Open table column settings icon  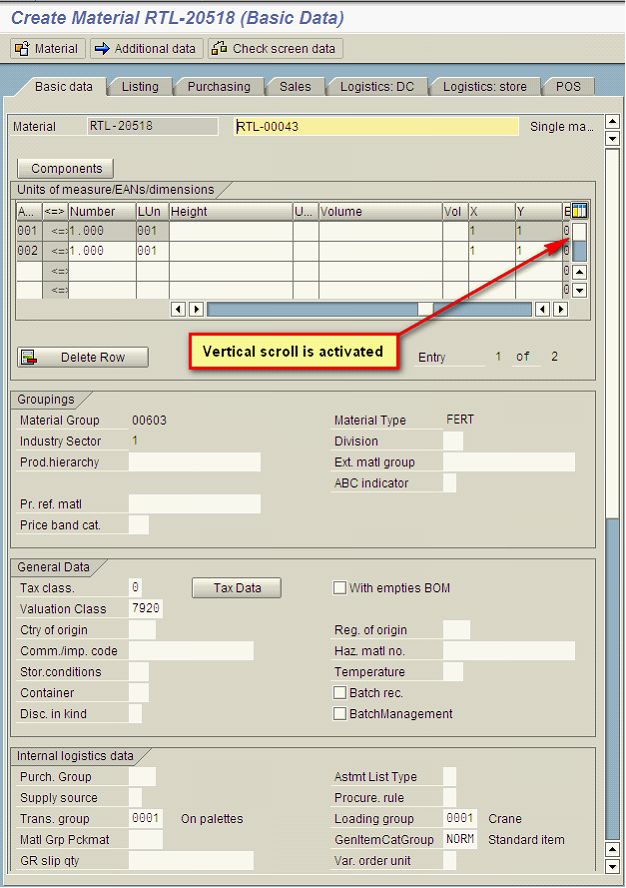[x=578, y=211]
